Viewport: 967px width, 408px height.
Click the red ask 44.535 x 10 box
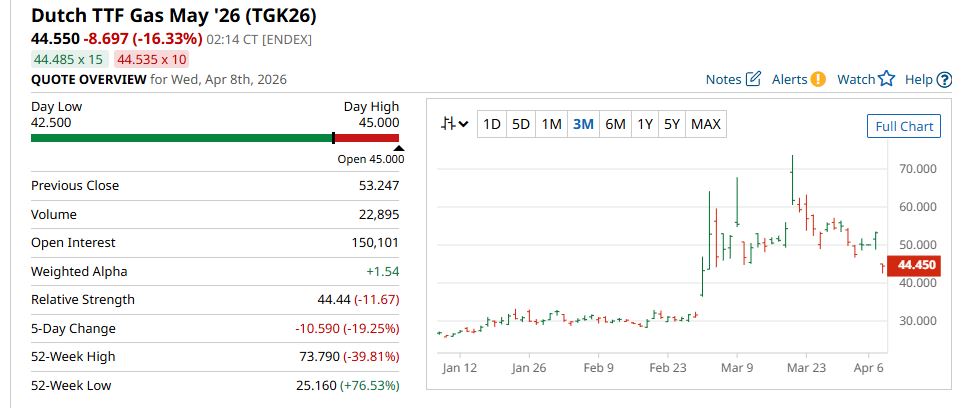click(x=152, y=59)
